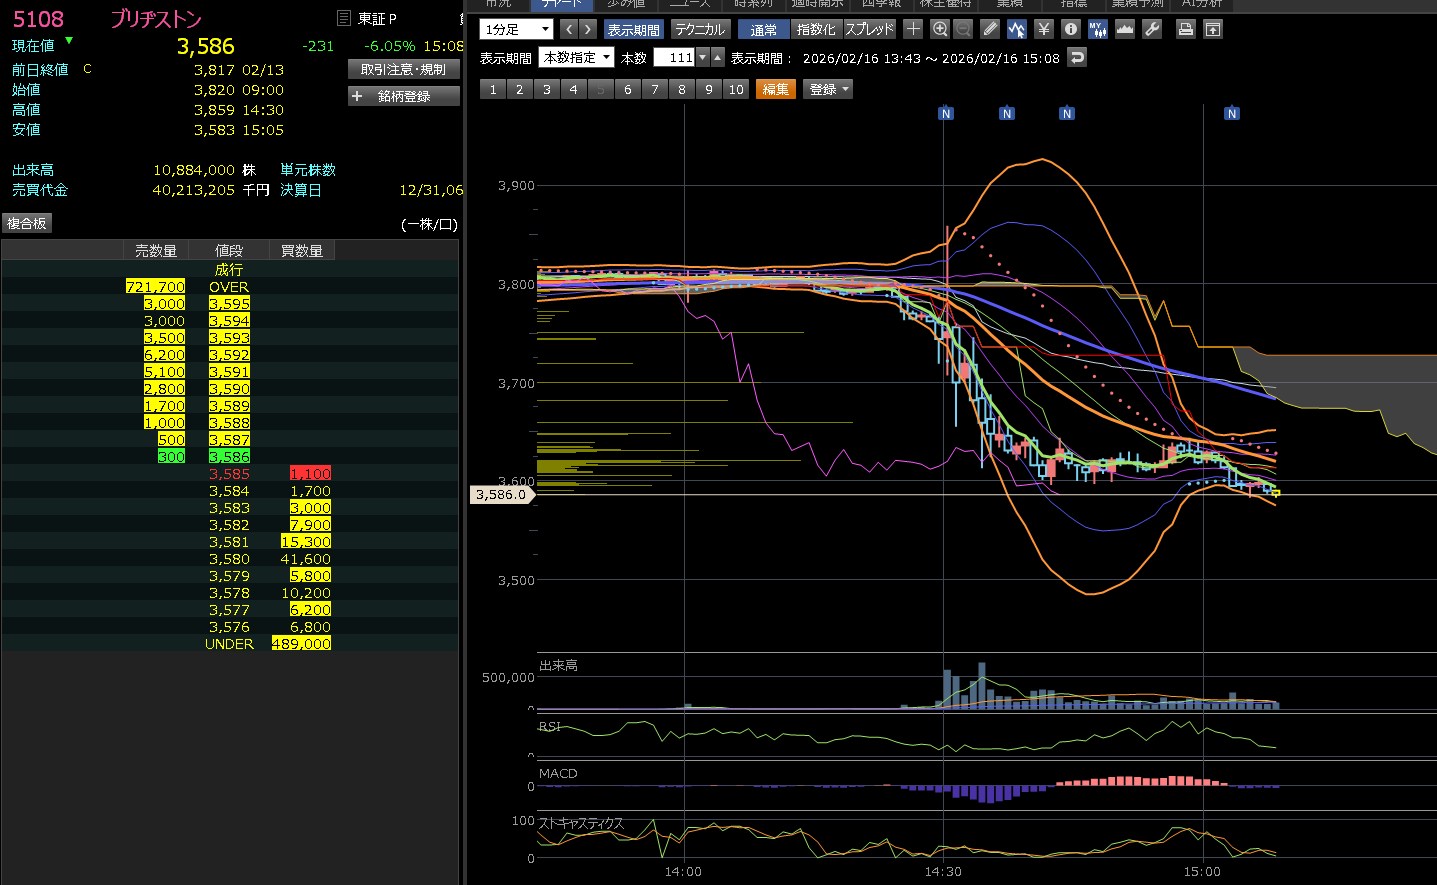Open the 本数指定 display period dropdown

tap(576, 58)
